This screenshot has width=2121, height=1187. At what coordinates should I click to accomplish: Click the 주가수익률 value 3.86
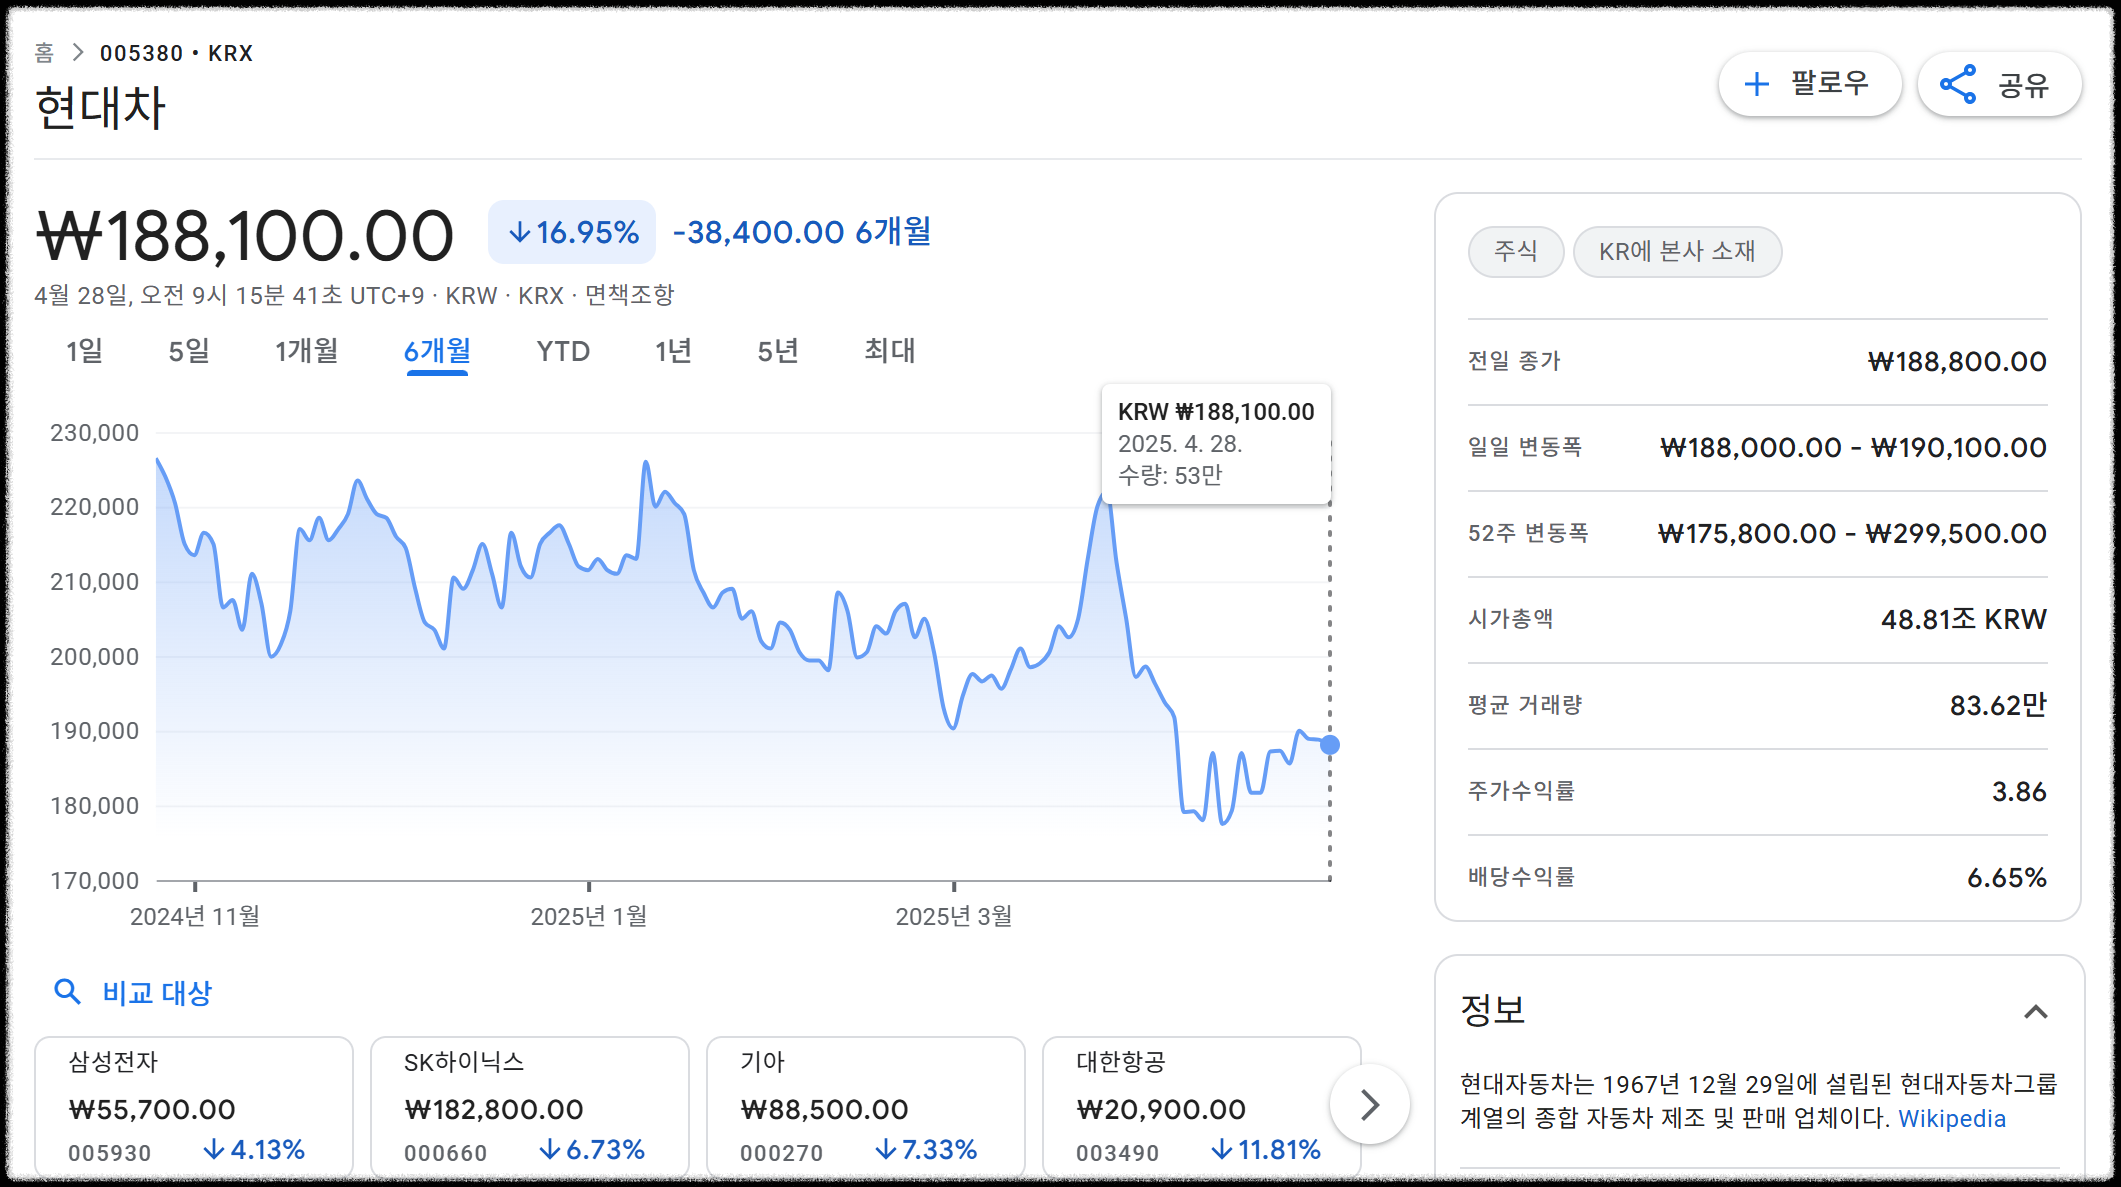(x=2019, y=791)
